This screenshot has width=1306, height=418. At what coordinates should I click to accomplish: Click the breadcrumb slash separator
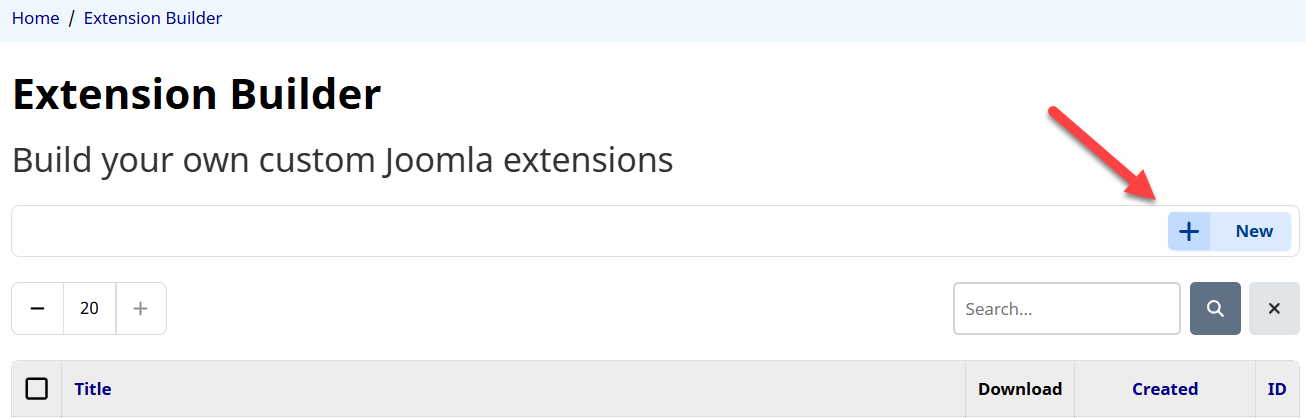click(72, 18)
